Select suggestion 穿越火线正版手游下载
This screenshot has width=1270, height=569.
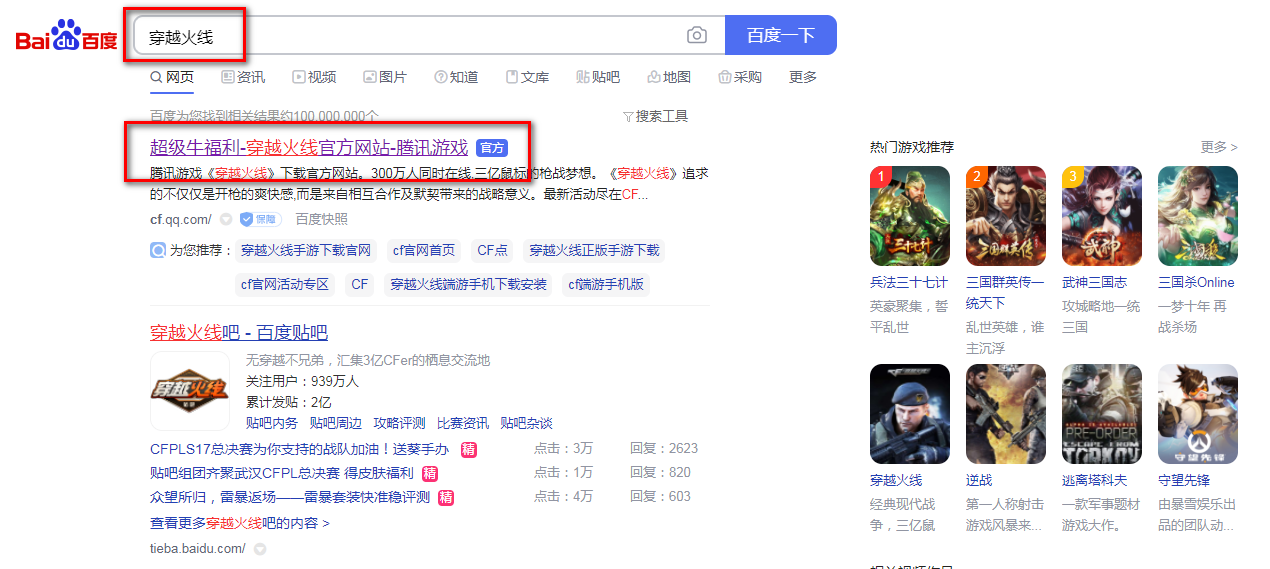pos(594,250)
